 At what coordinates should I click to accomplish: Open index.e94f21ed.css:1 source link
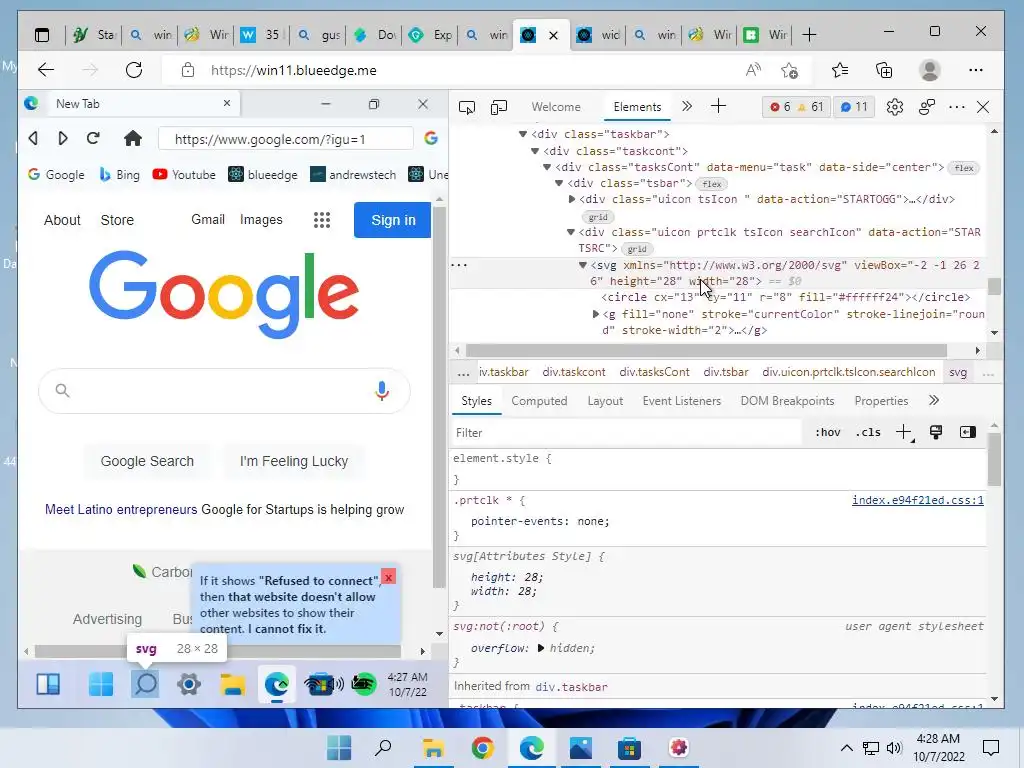(918, 500)
